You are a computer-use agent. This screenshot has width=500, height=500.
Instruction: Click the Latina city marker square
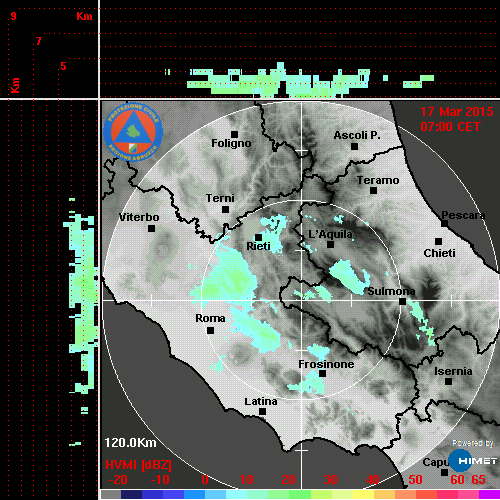[x=262, y=411]
